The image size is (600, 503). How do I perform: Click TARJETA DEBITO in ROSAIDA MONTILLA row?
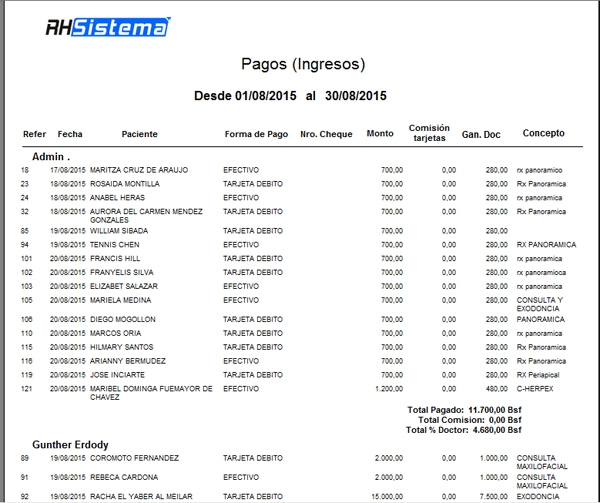pyautogui.click(x=253, y=184)
